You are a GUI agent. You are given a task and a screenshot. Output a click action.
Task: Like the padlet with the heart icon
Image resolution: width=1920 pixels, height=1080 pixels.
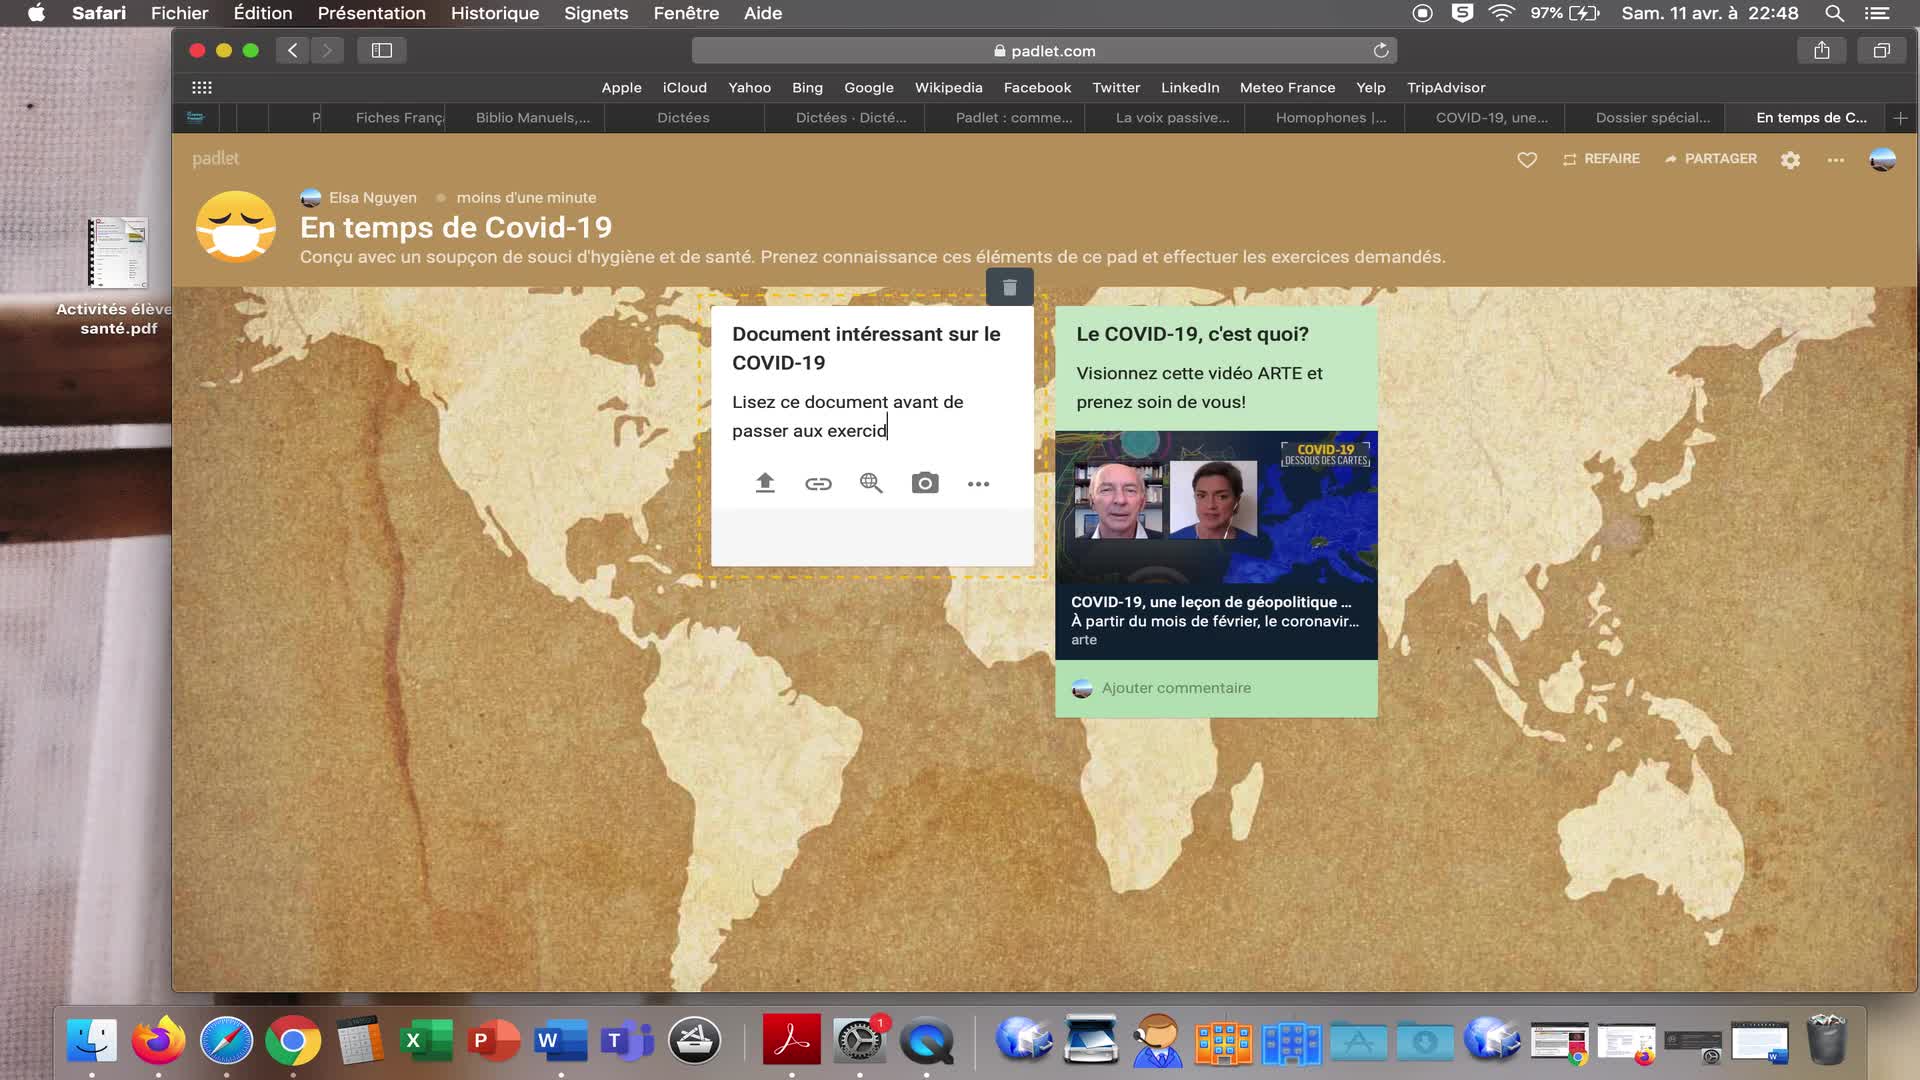click(x=1527, y=160)
